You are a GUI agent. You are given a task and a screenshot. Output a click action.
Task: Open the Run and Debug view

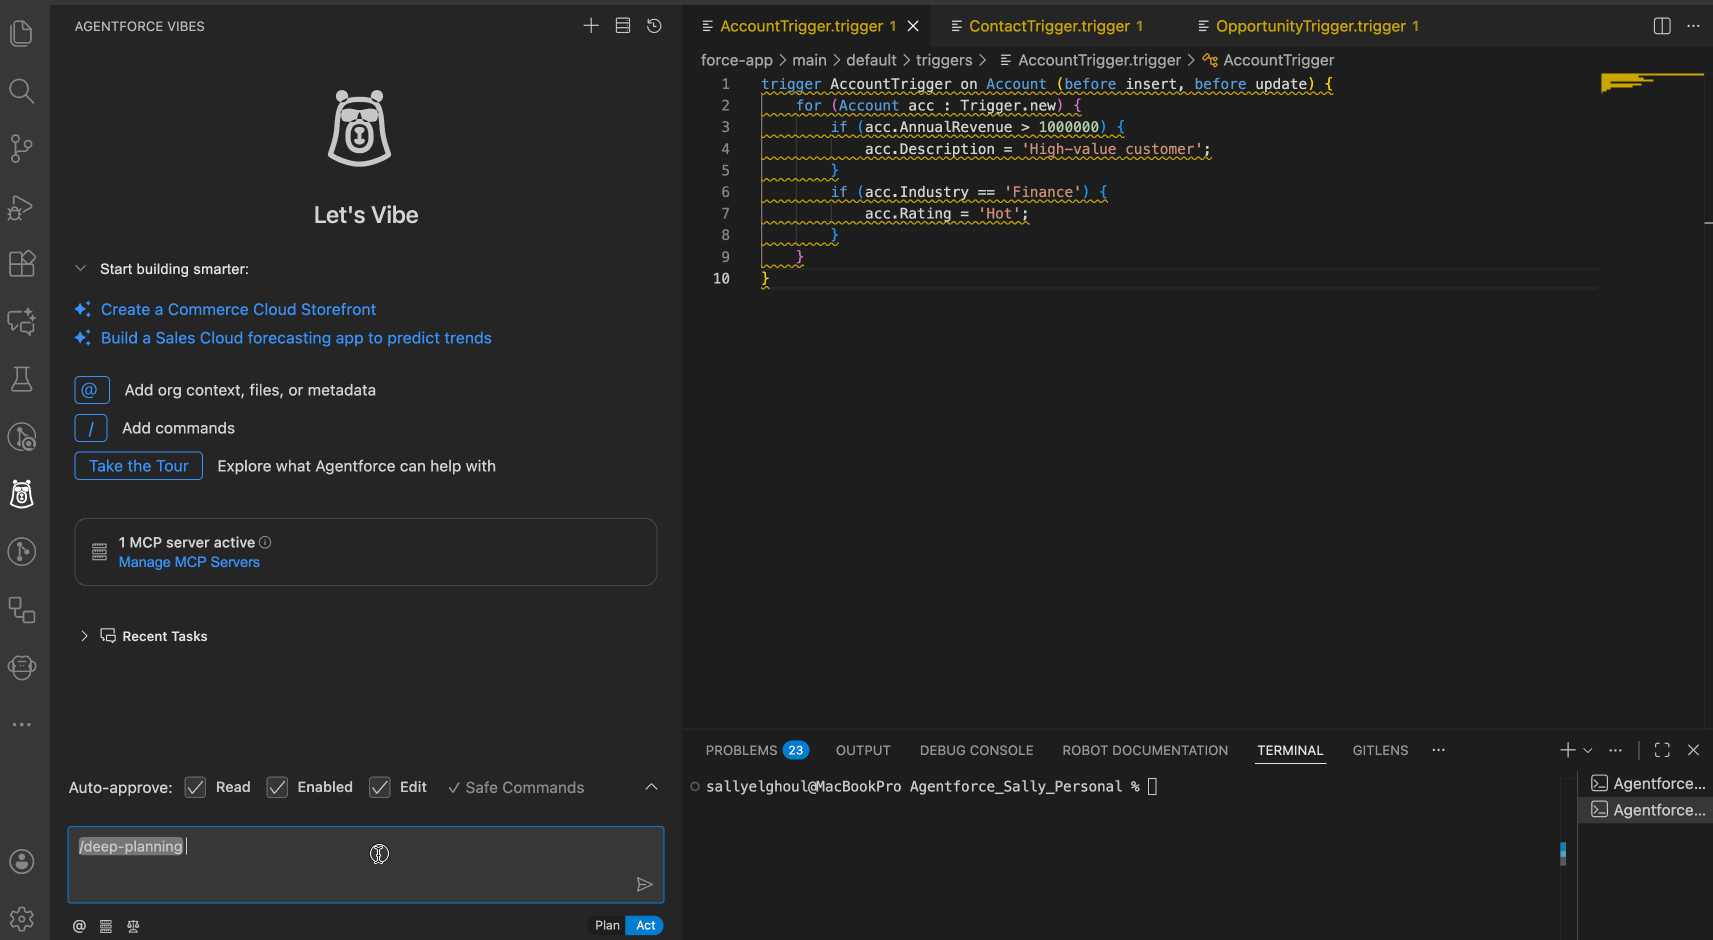(22, 208)
